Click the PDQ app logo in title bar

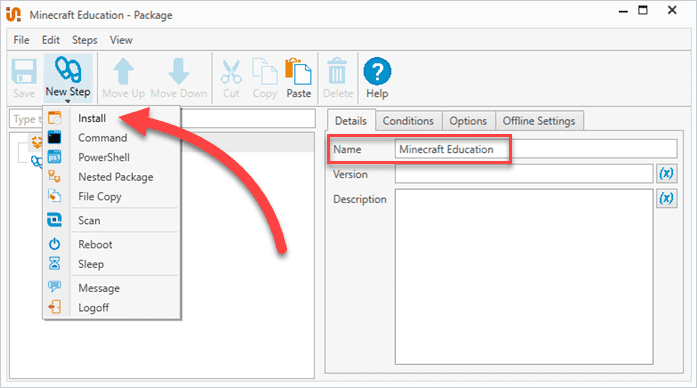coord(13,14)
